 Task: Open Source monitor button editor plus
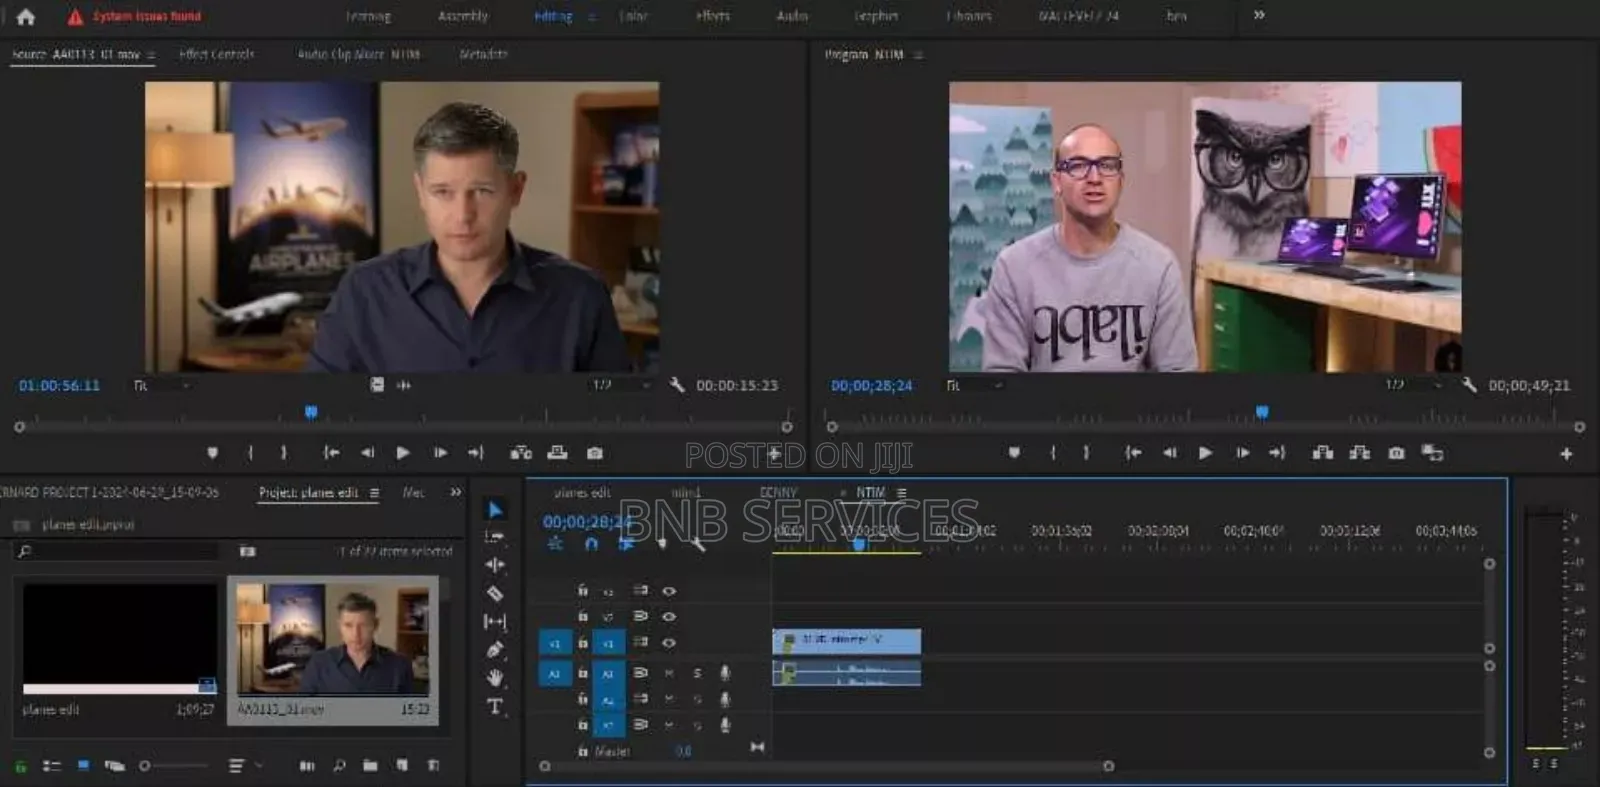click(x=774, y=454)
